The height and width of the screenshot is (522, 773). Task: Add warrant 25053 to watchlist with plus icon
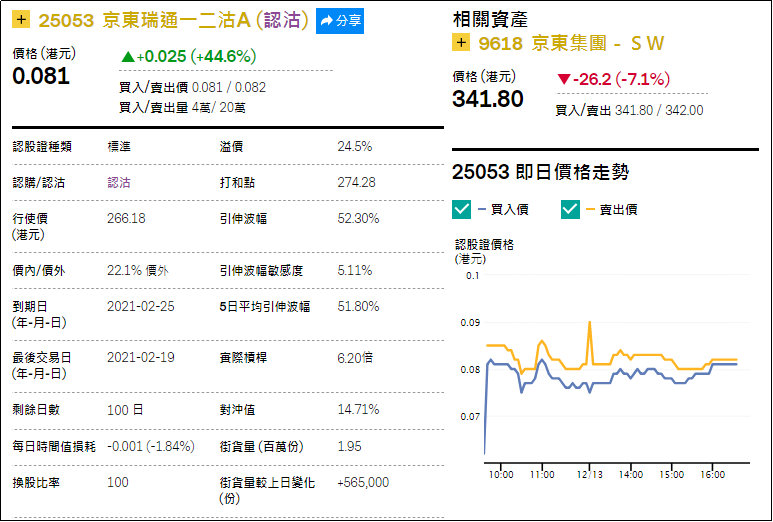(x=21, y=20)
